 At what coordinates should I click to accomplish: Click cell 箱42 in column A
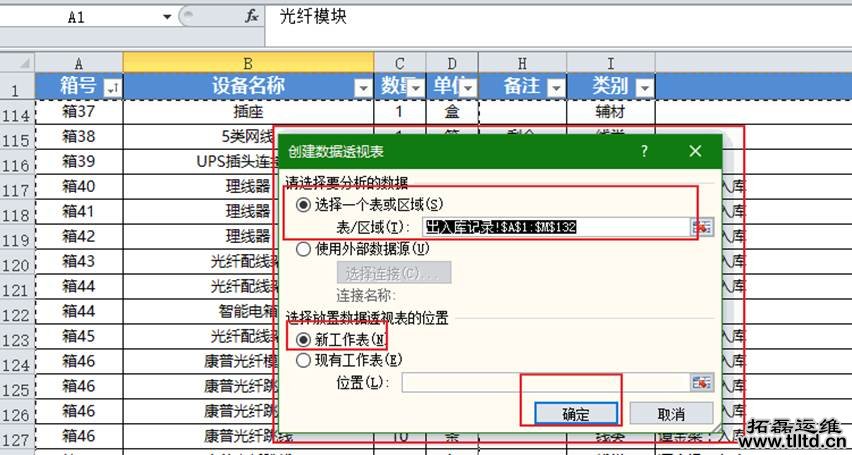coord(79,236)
